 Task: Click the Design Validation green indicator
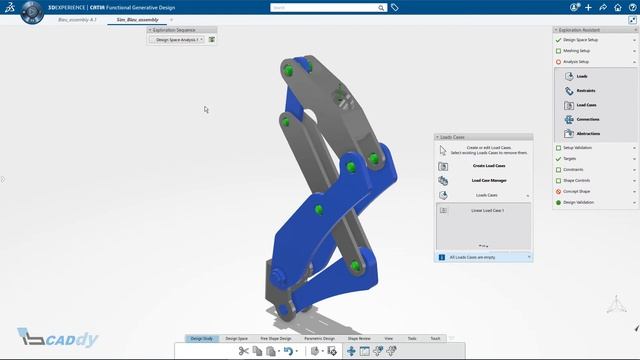tap(558, 202)
